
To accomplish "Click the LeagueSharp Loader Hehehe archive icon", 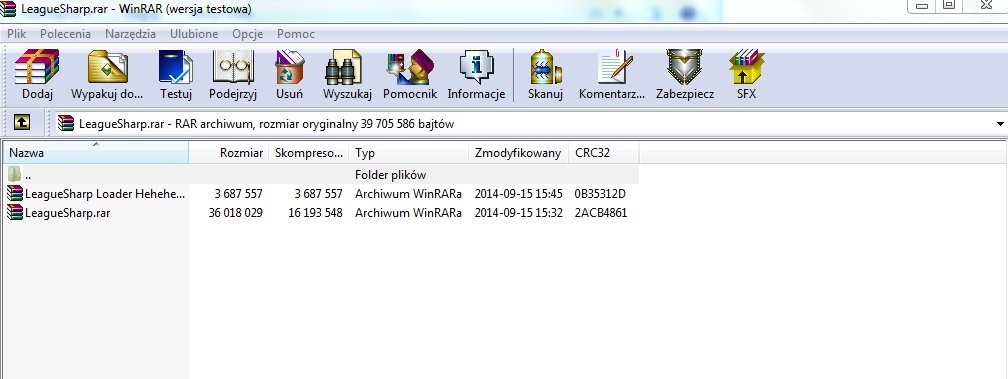I will pyautogui.click(x=14, y=193).
